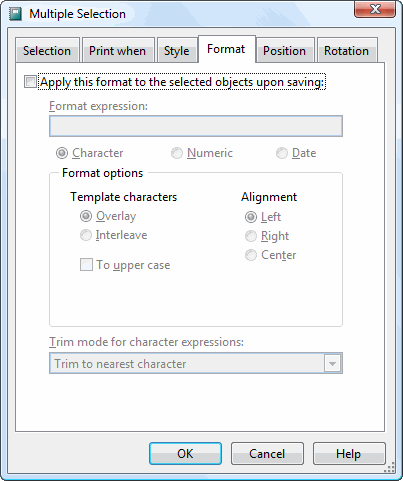Tick the To upper case checkbox
Image resolution: width=403 pixels, height=481 pixels.
(86, 265)
